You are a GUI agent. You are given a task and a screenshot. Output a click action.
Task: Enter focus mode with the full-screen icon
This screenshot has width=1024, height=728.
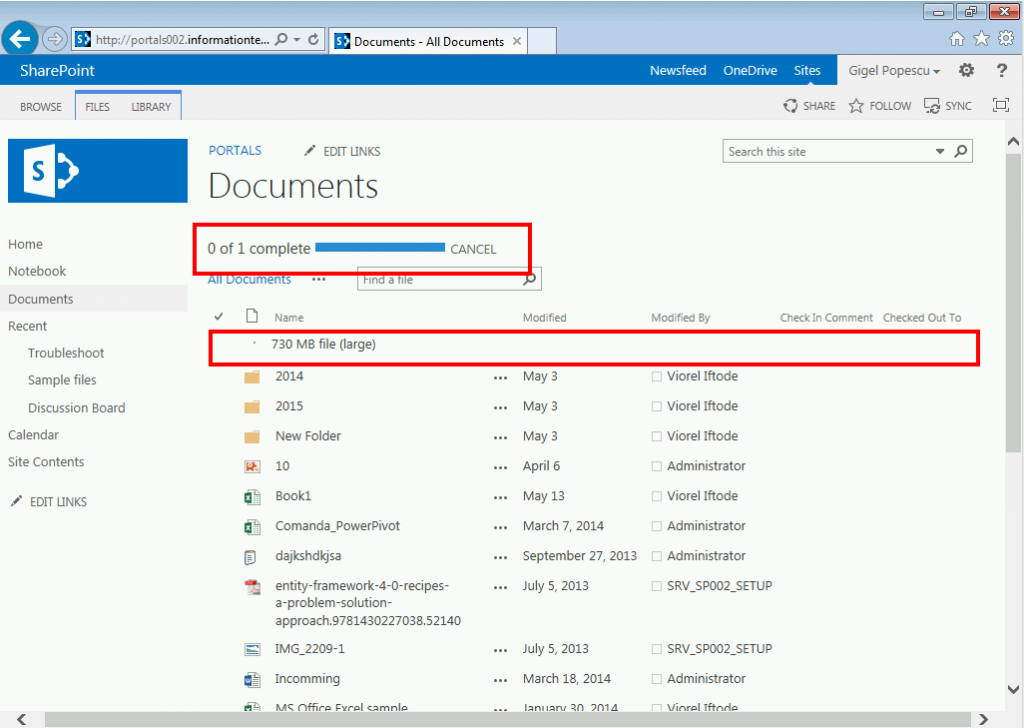(1001, 105)
